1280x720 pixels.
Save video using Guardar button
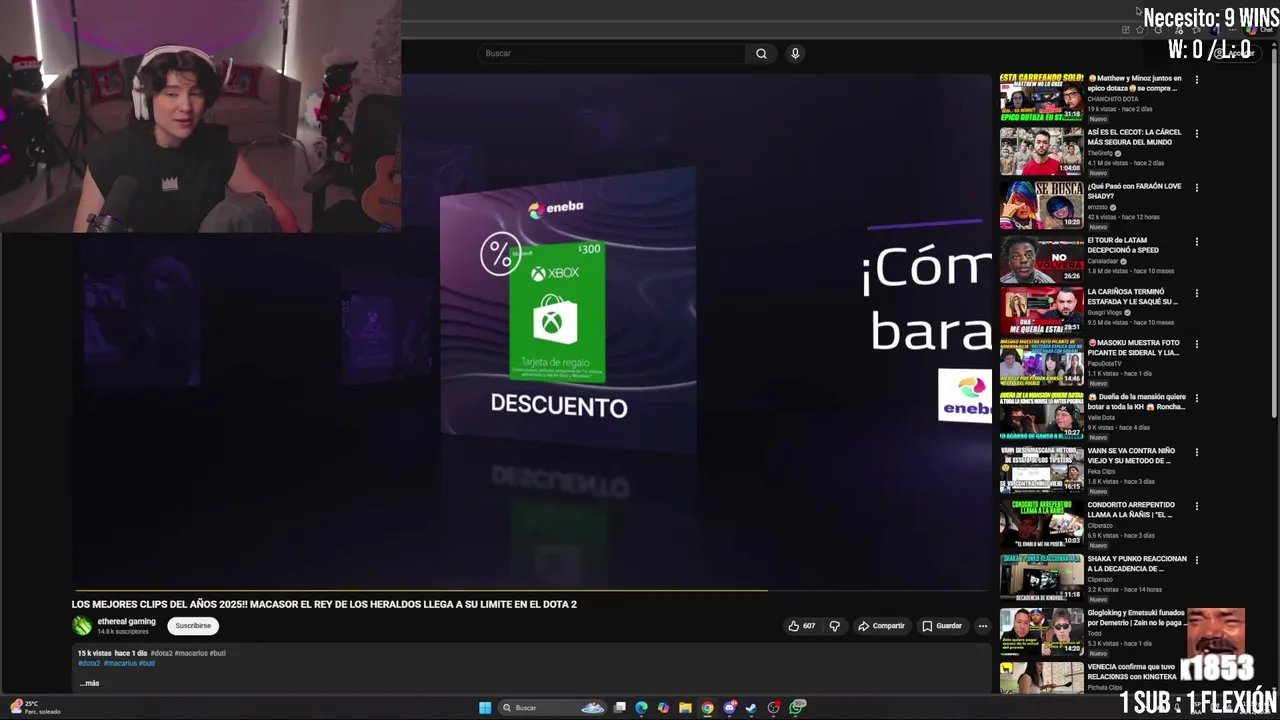(942, 626)
